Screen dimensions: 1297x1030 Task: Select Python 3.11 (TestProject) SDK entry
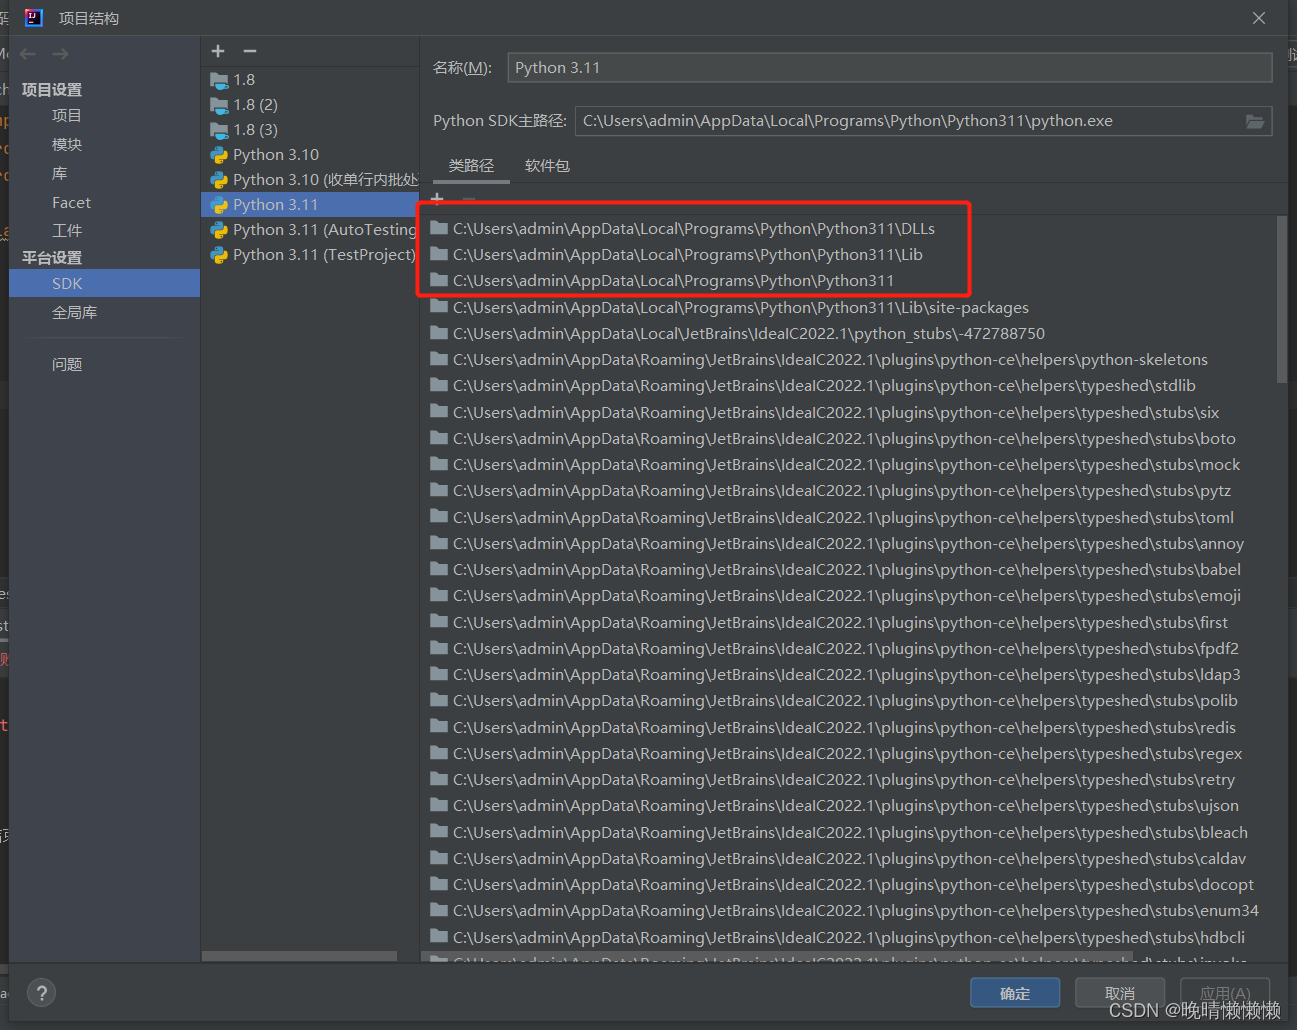[310, 255]
